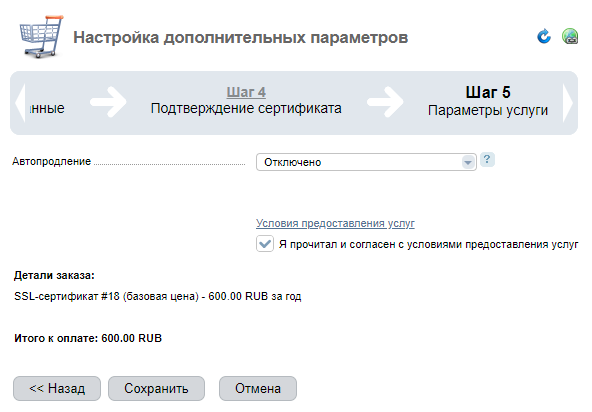This screenshot has width=592, height=412.
Task: Click white arrow between Шаг 4 and Шаг 5
Action: coord(385,102)
